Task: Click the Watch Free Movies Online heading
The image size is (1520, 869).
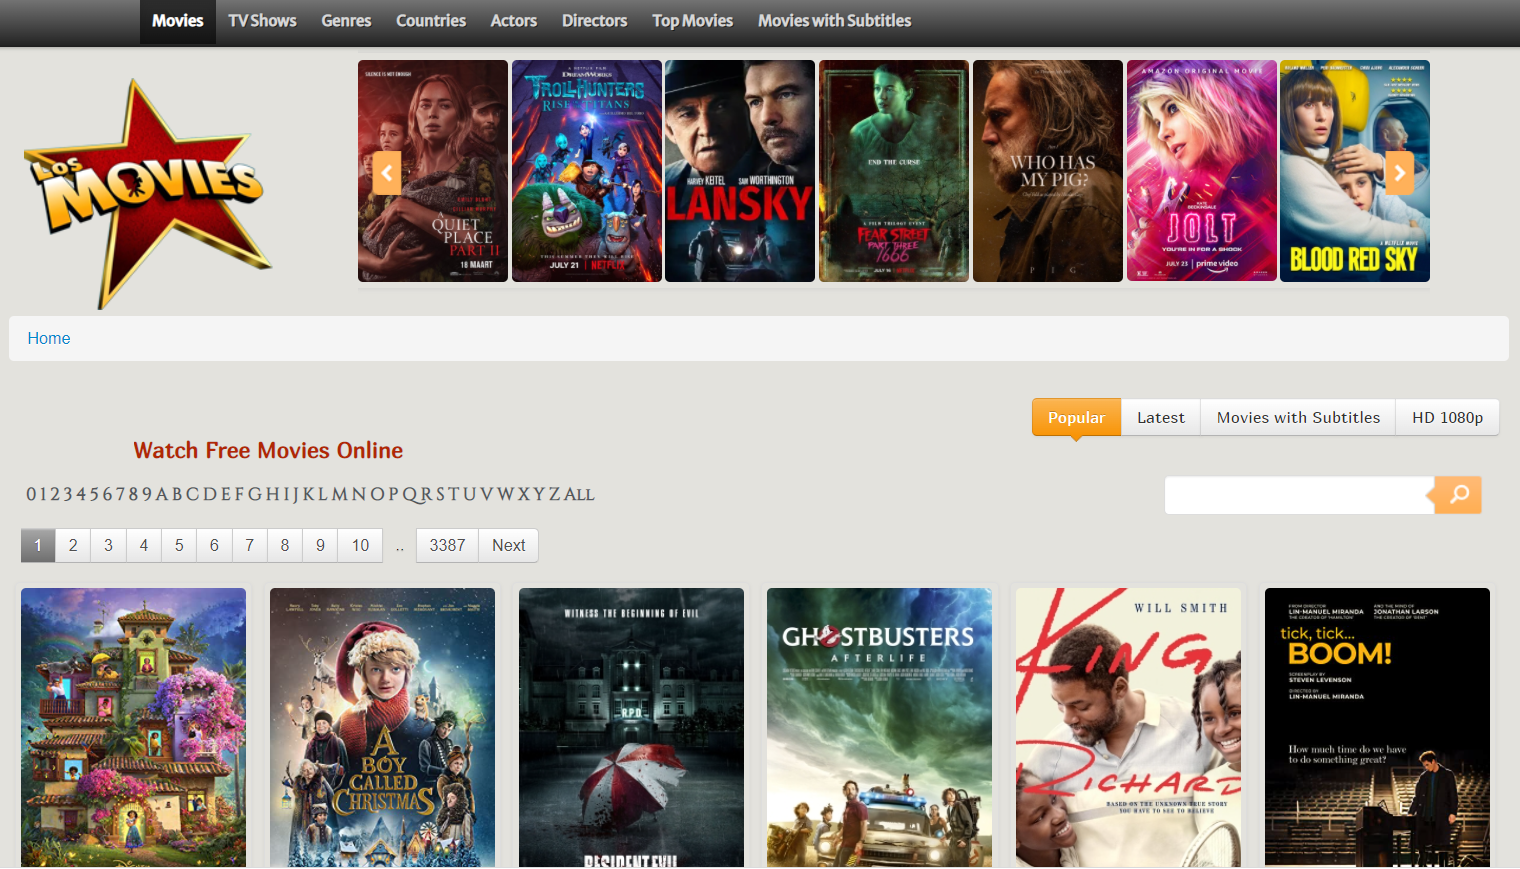Action: point(268,451)
